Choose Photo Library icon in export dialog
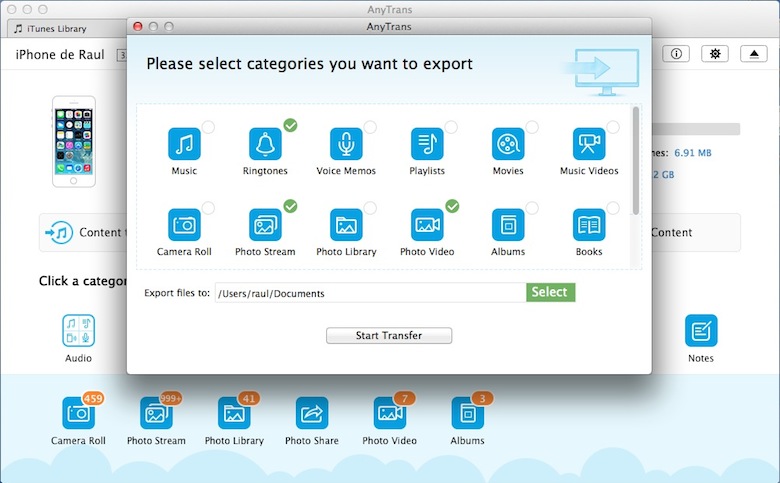Viewport: 780px width, 483px height. (346, 225)
